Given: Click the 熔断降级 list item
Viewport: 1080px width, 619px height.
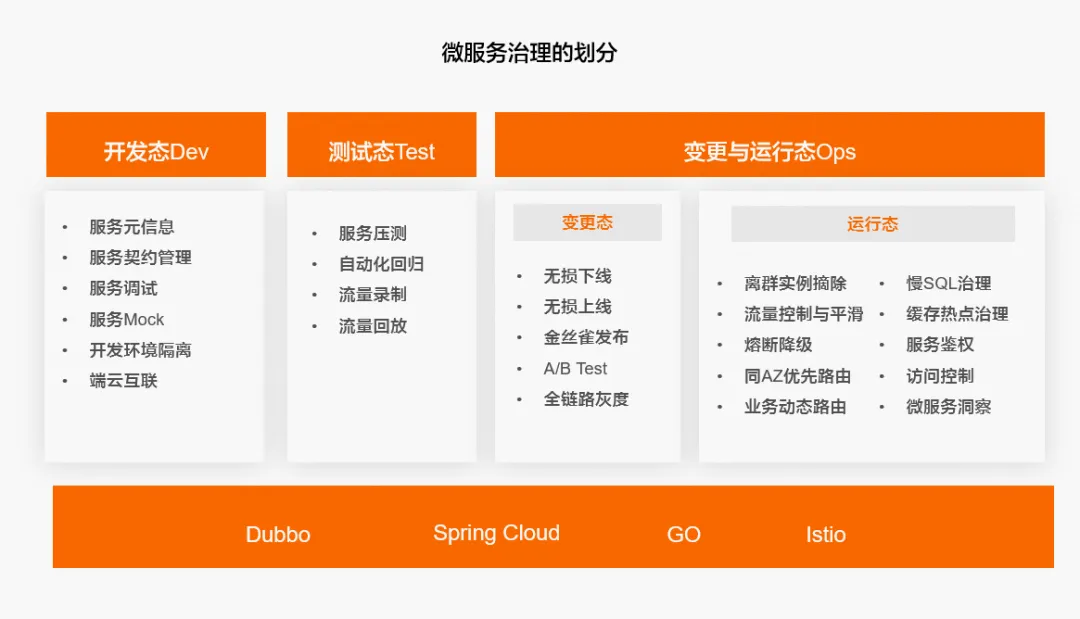Looking at the screenshot, I should pos(778,345).
